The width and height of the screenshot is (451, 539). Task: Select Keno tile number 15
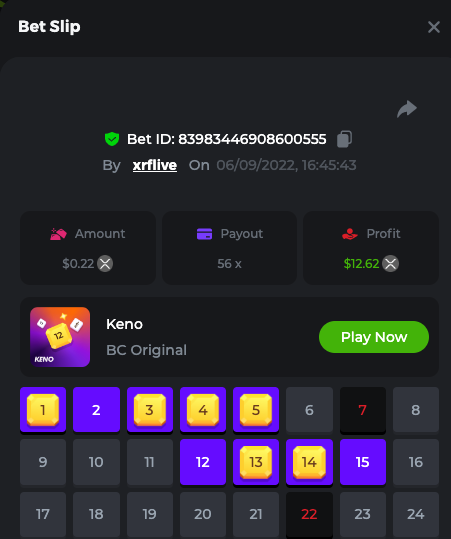coord(363,462)
